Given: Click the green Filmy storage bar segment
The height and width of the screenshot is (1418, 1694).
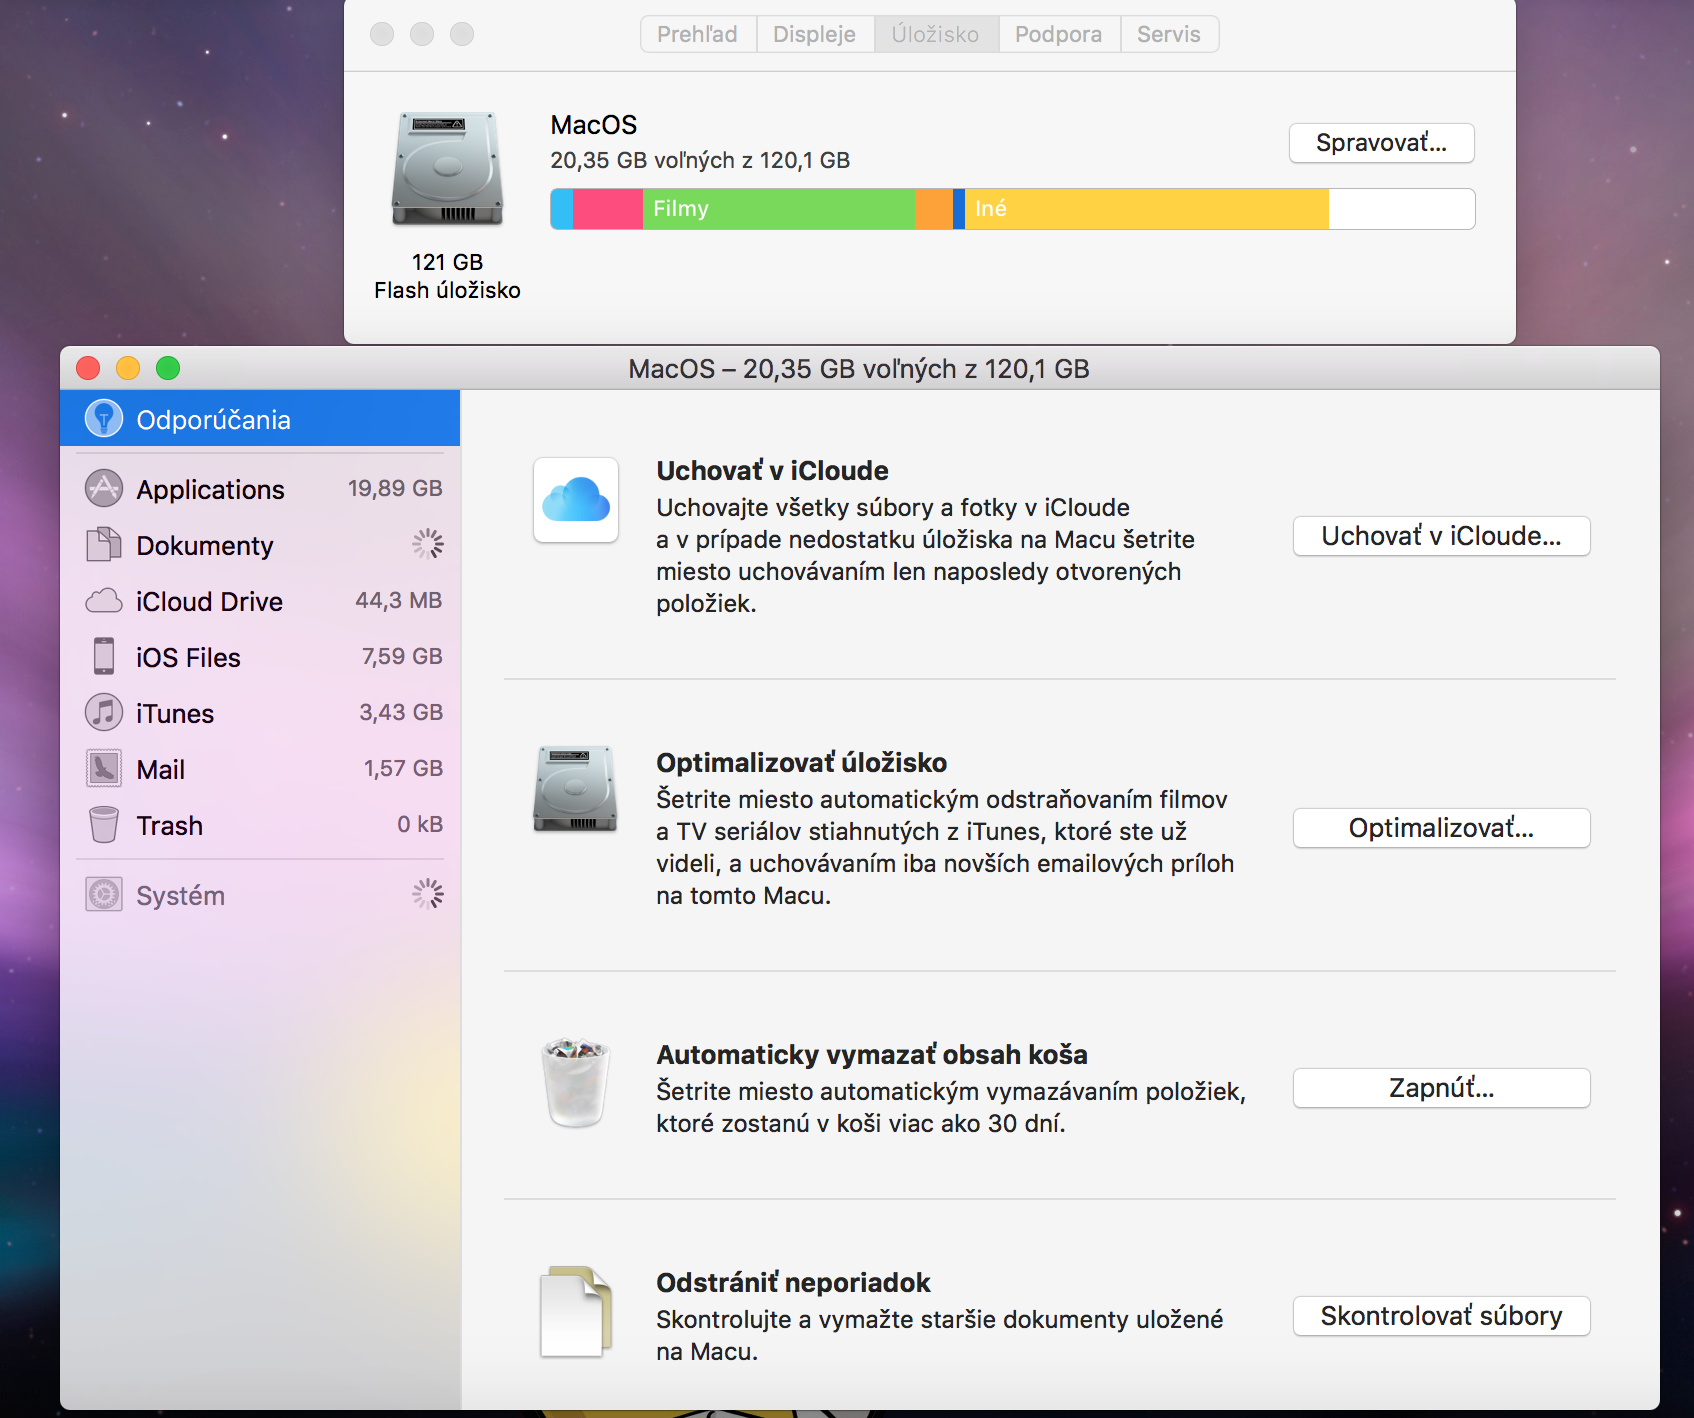Looking at the screenshot, I should 779,209.
